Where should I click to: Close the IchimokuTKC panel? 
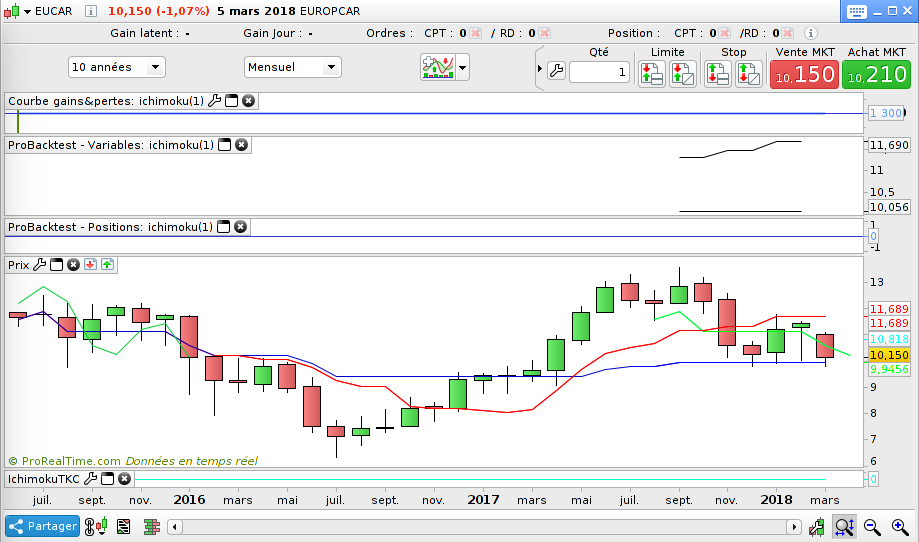124,479
